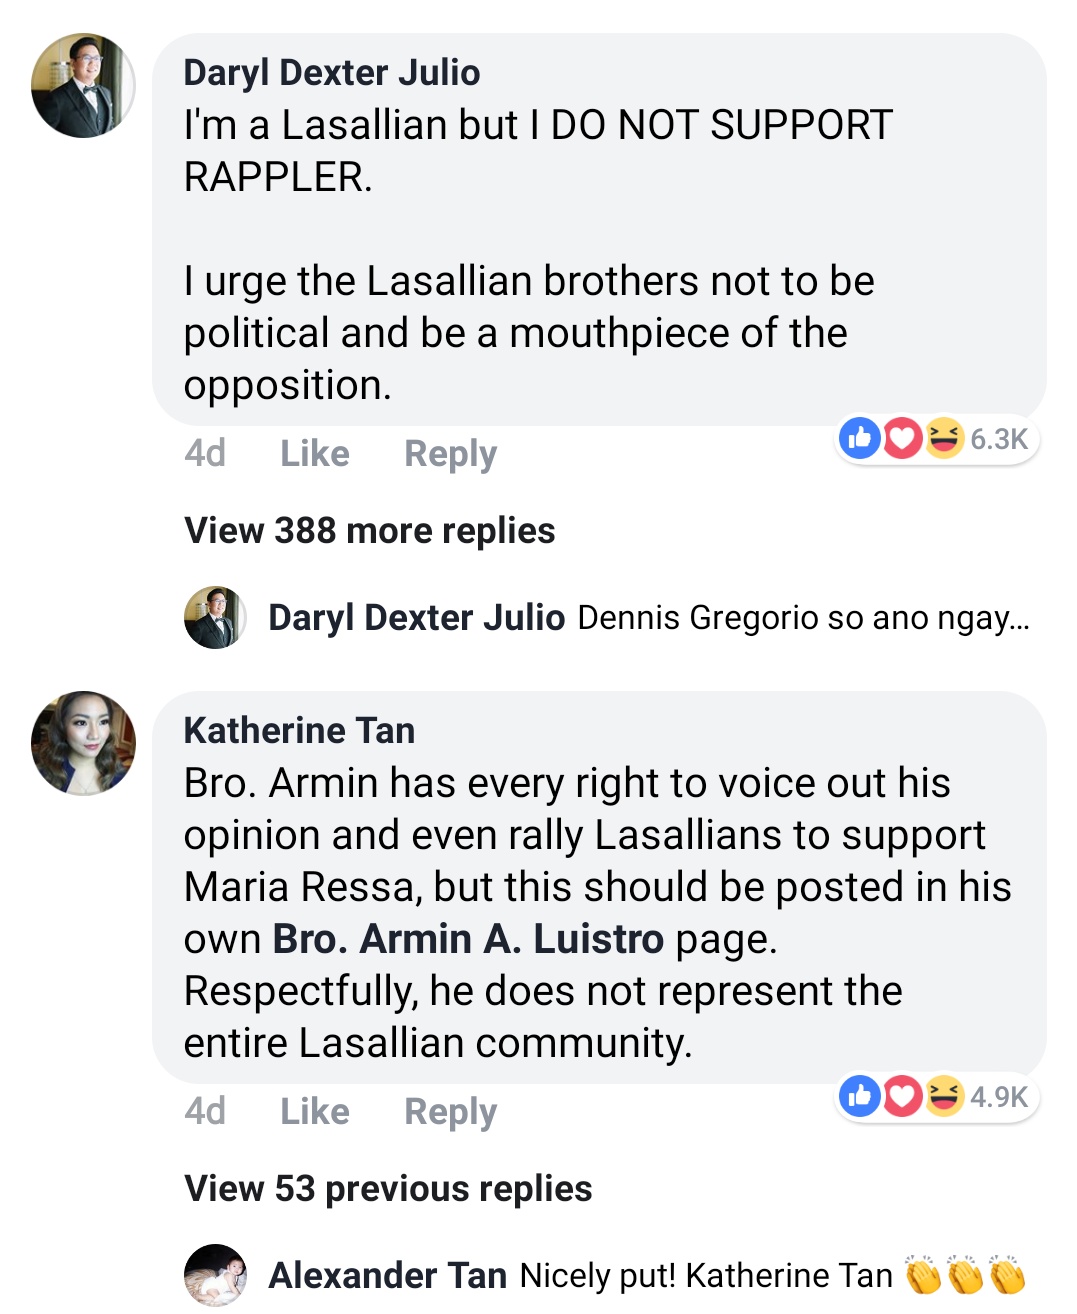The image size is (1077, 1314).
Task: Click heart reaction icon on Katherine's comment
Action: [902, 1096]
